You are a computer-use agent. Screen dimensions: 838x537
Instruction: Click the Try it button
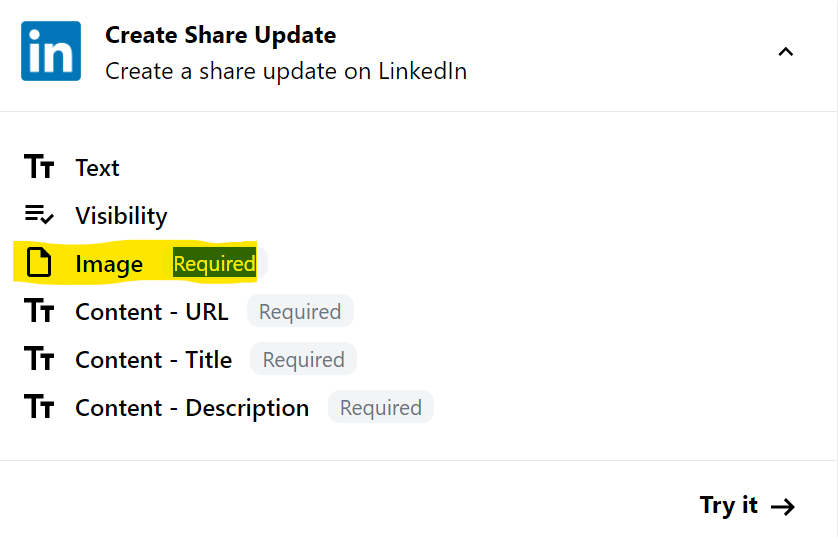(748, 506)
